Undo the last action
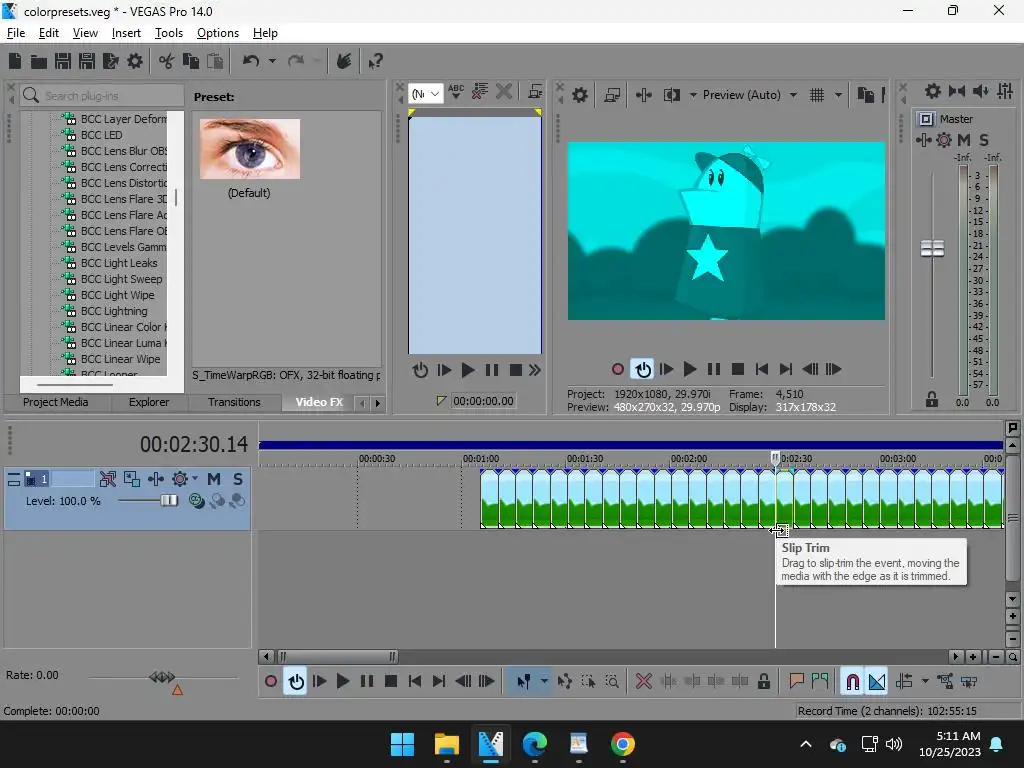The width and height of the screenshot is (1024, 768). tap(251, 61)
